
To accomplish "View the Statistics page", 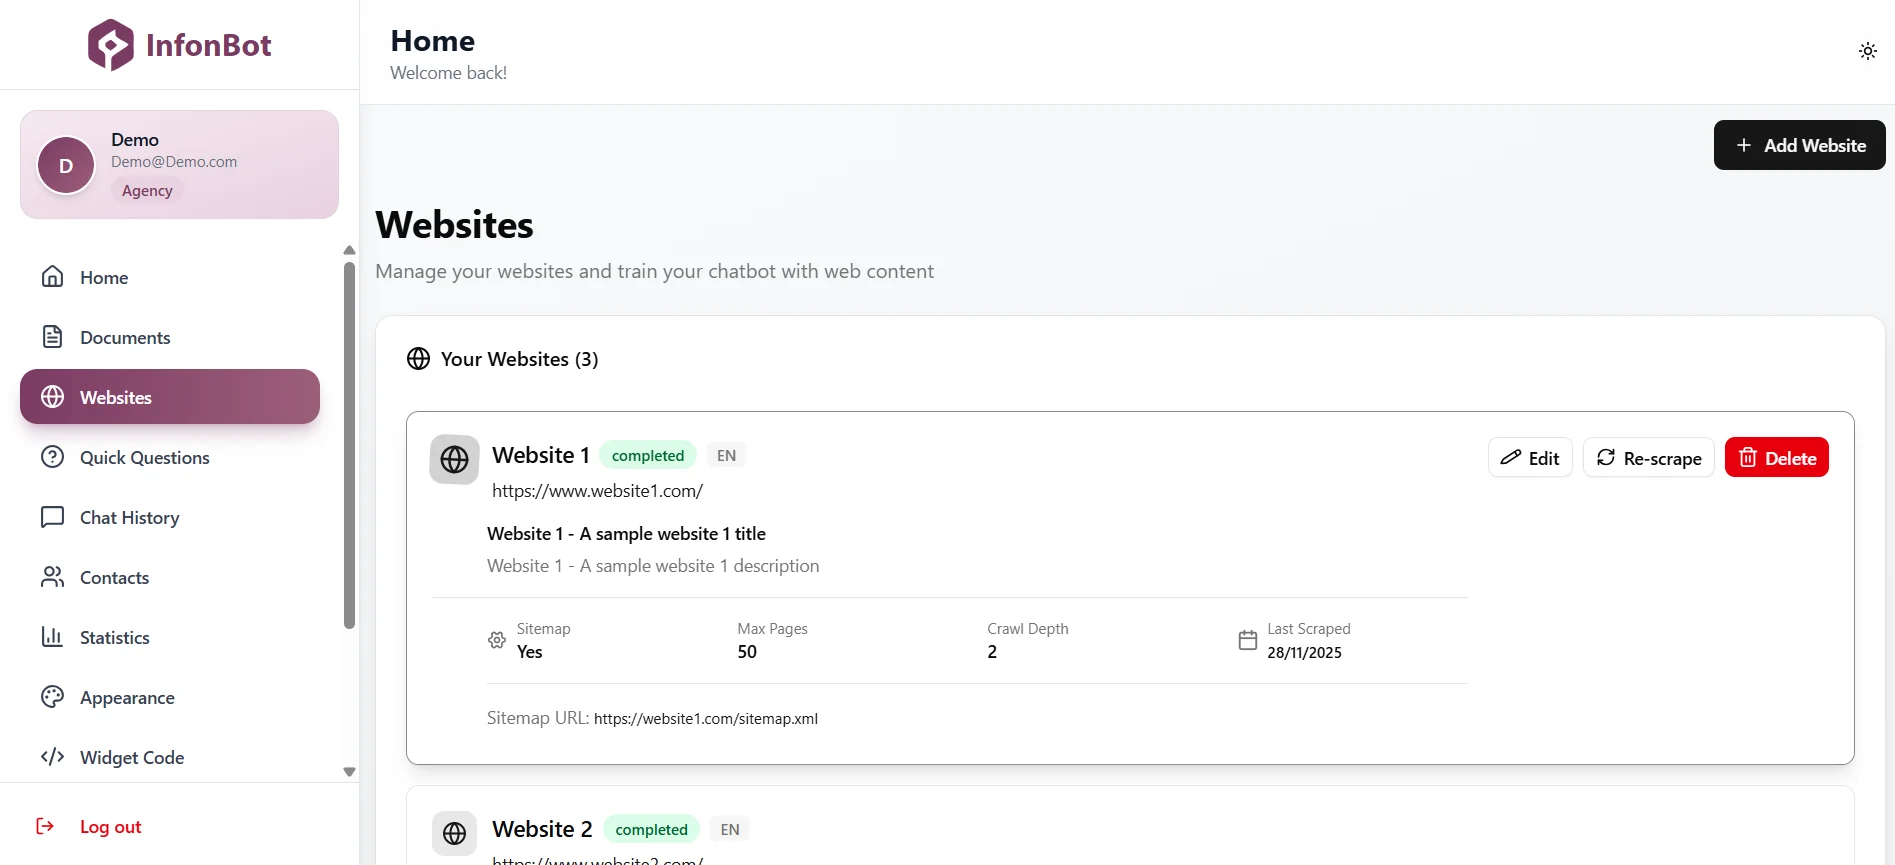I will [x=170, y=637].
